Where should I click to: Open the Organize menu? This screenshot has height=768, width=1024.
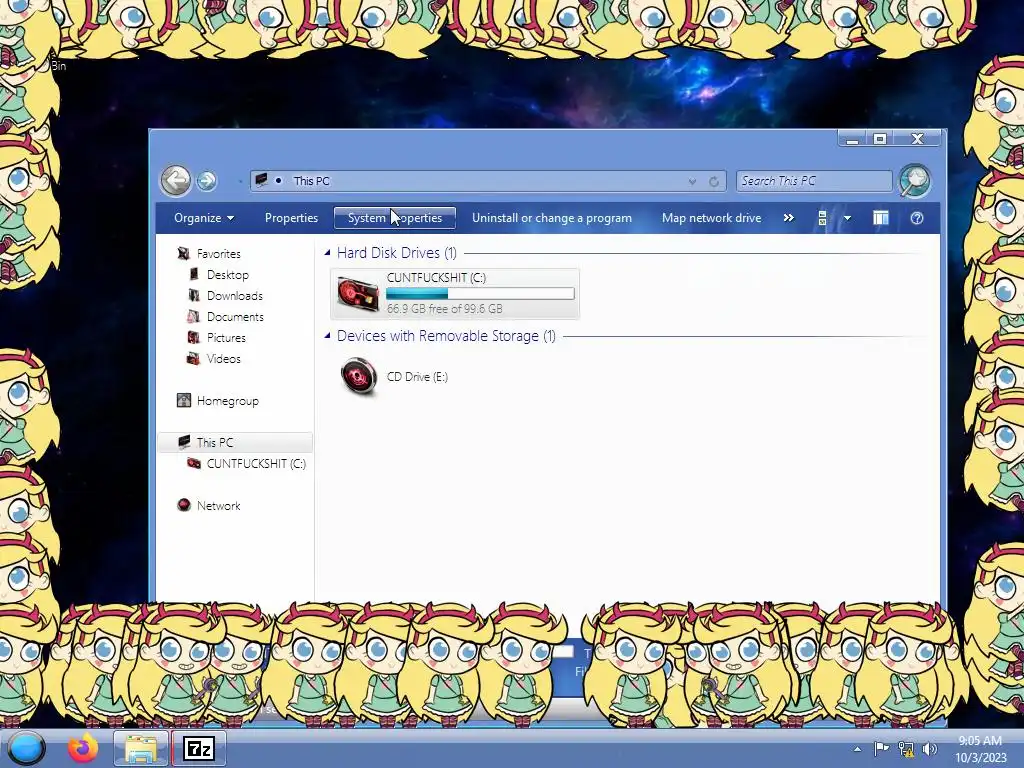[x=204, y=218]
